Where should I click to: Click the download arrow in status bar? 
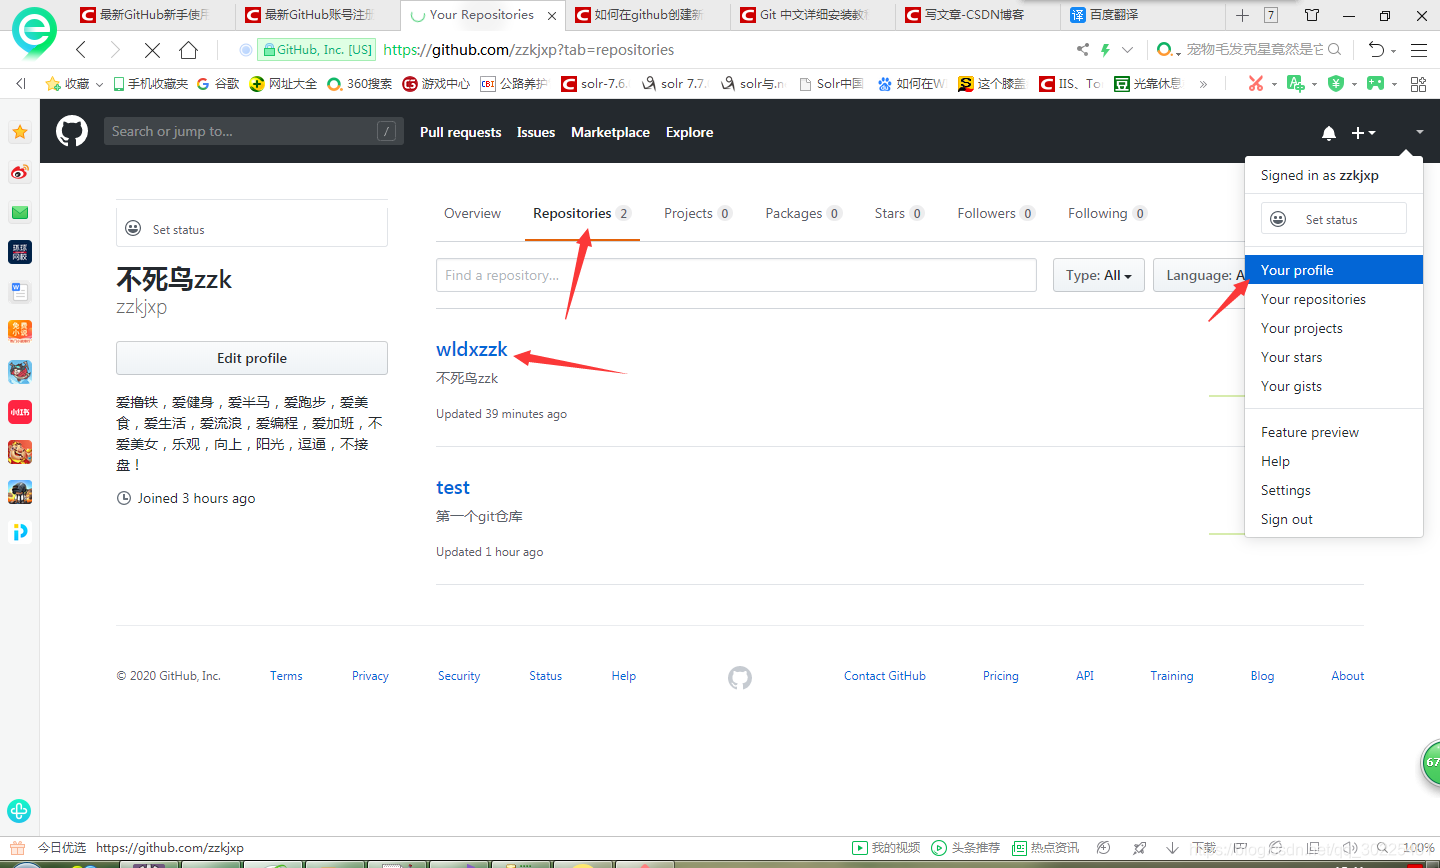coord(1172,848)
